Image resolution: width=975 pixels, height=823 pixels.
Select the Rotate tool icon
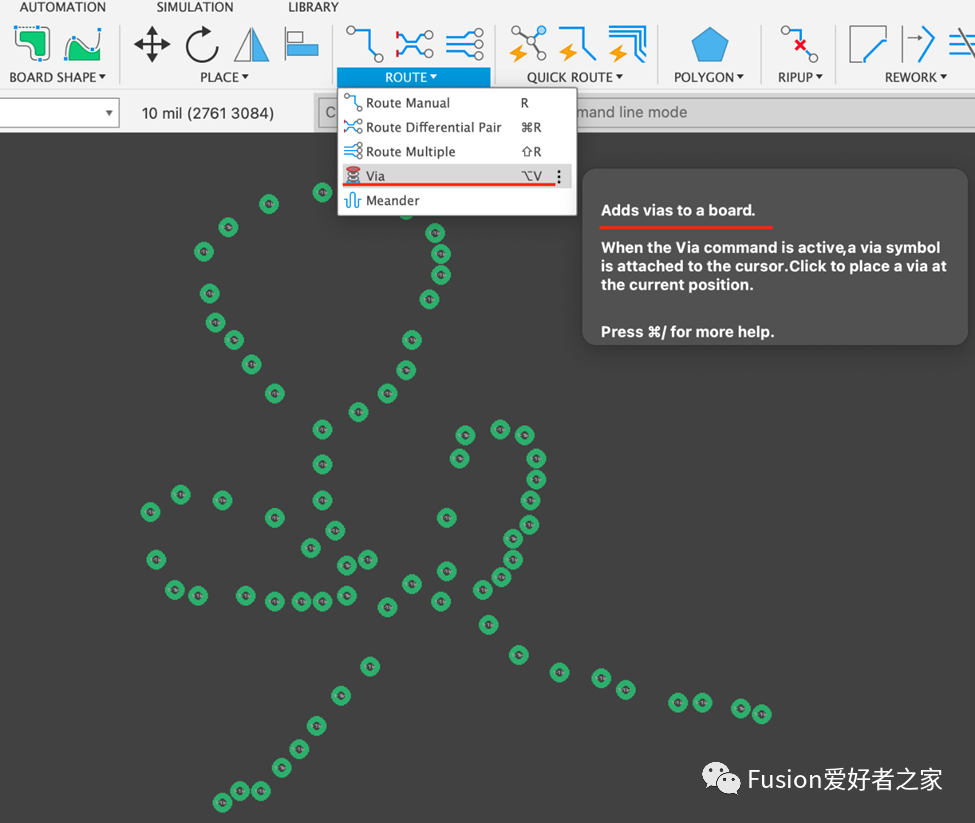click(202, 44)
